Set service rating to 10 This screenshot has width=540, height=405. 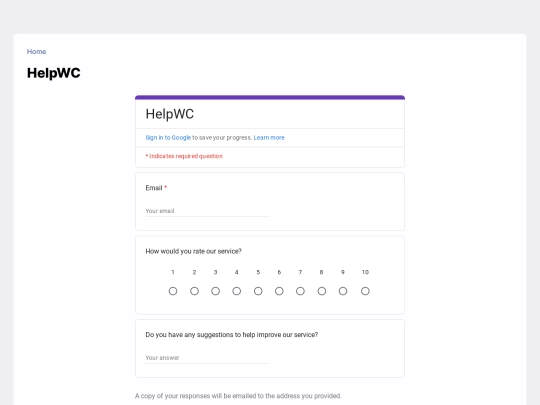365,291
